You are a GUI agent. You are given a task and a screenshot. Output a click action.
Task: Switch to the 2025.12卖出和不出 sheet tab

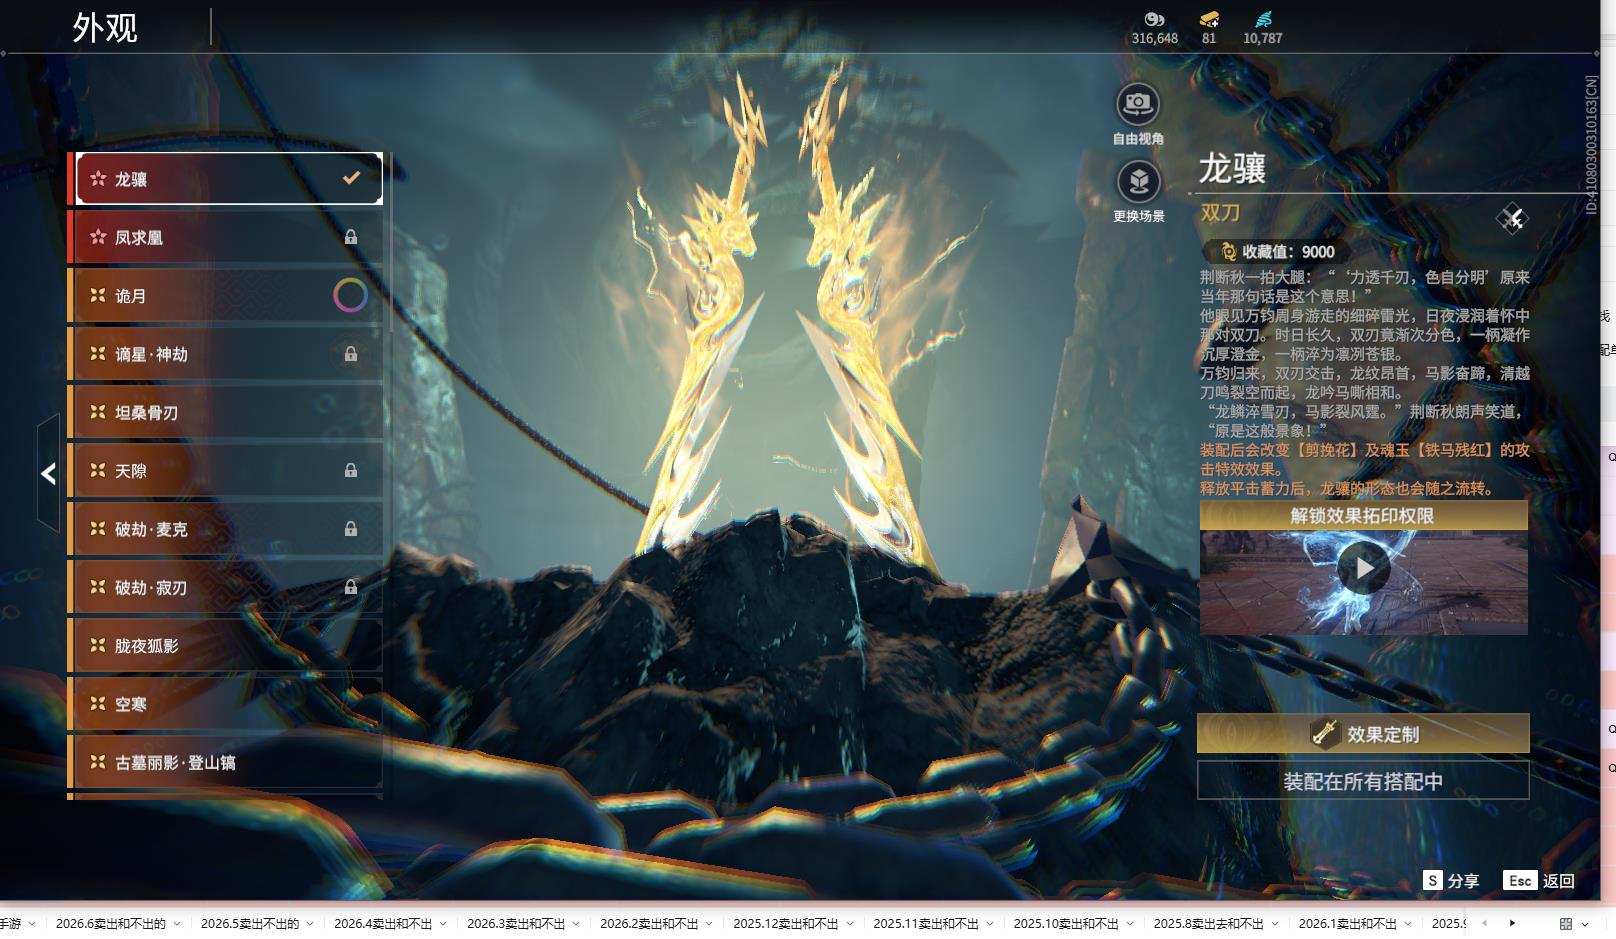click(786, 924)
